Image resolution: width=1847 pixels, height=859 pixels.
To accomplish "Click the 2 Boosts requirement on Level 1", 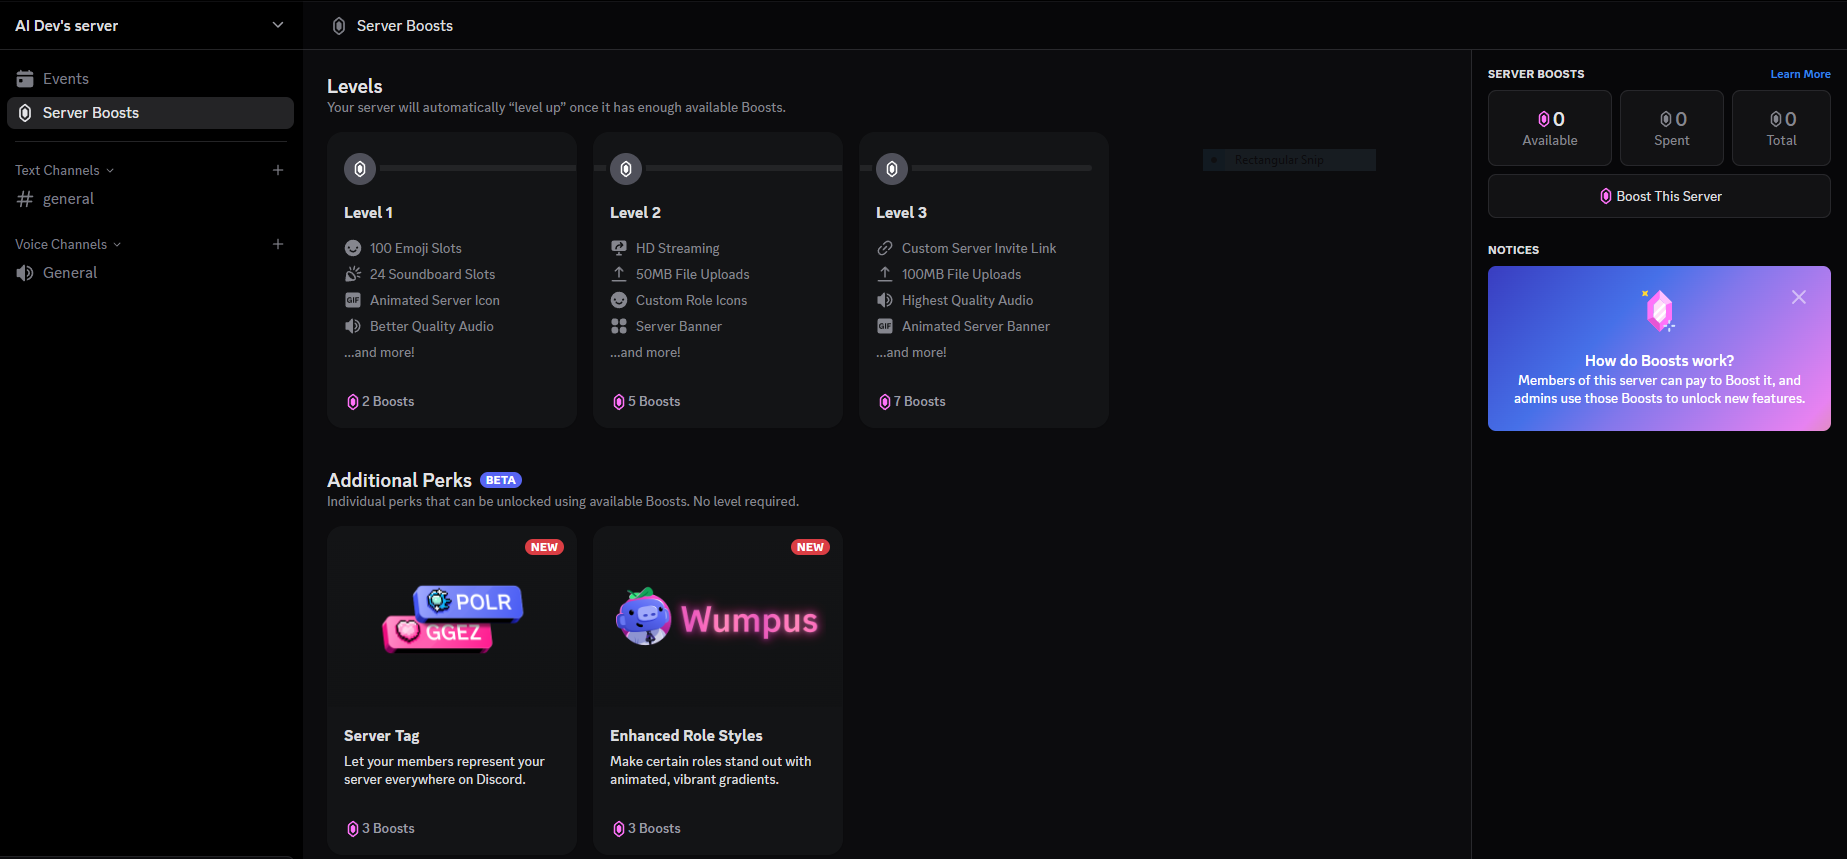I will [380, 402].
